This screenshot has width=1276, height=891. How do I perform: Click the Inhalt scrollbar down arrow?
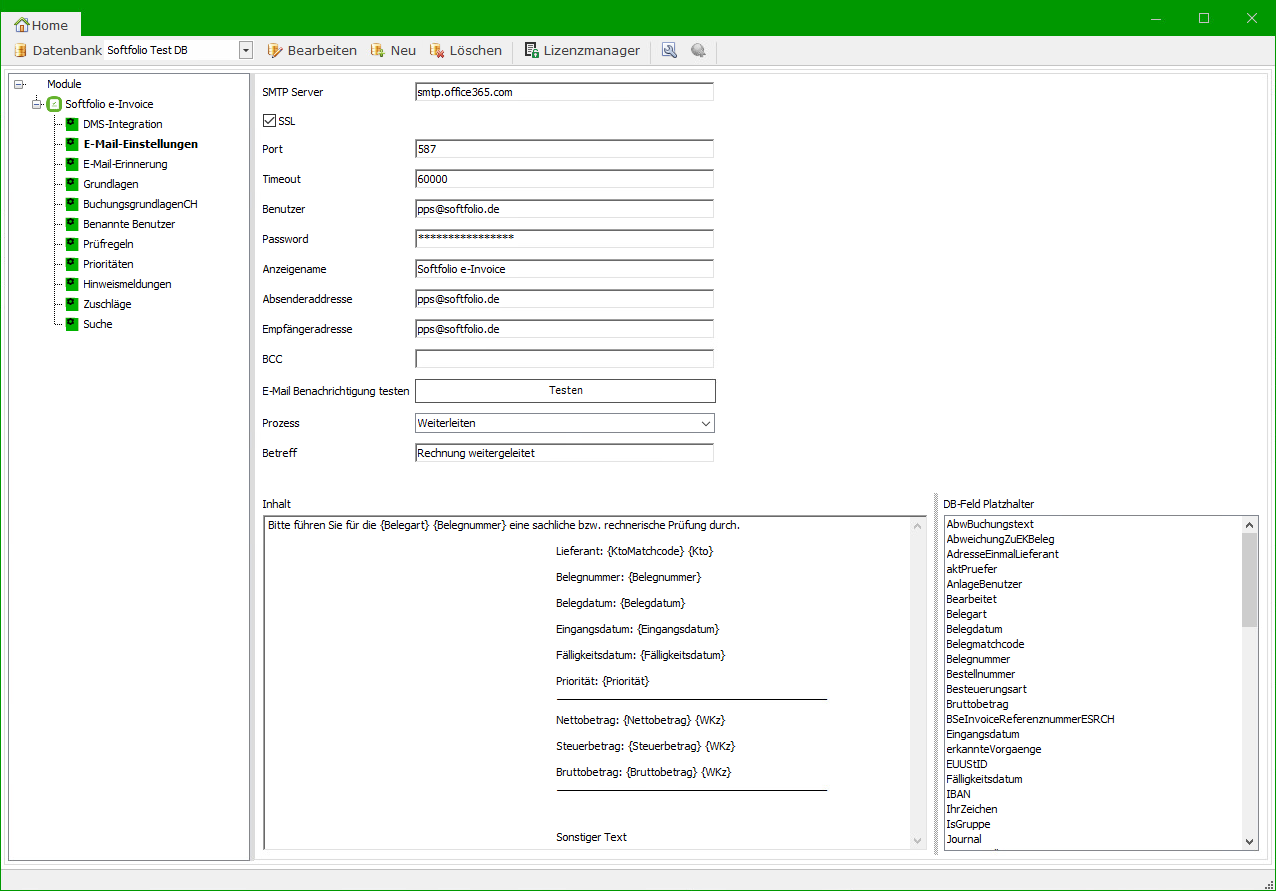coord(918,841)
